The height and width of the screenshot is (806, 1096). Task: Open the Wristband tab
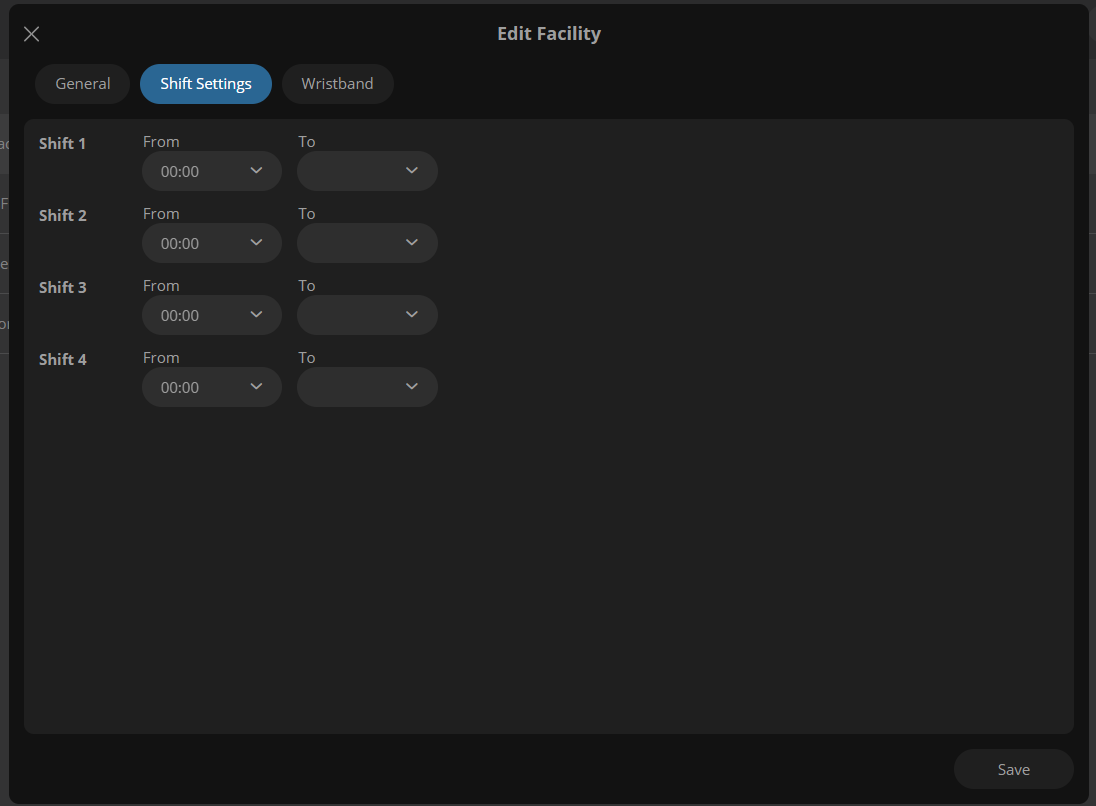(337, 84)
